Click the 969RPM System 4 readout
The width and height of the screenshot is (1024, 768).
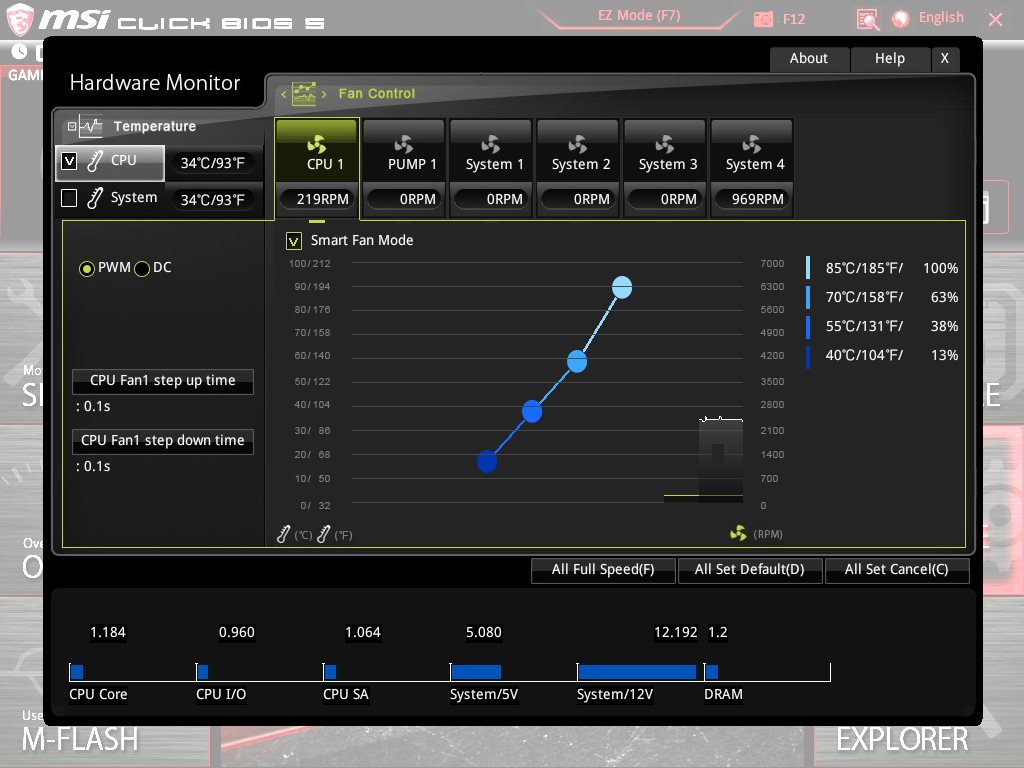click(752, 199)
